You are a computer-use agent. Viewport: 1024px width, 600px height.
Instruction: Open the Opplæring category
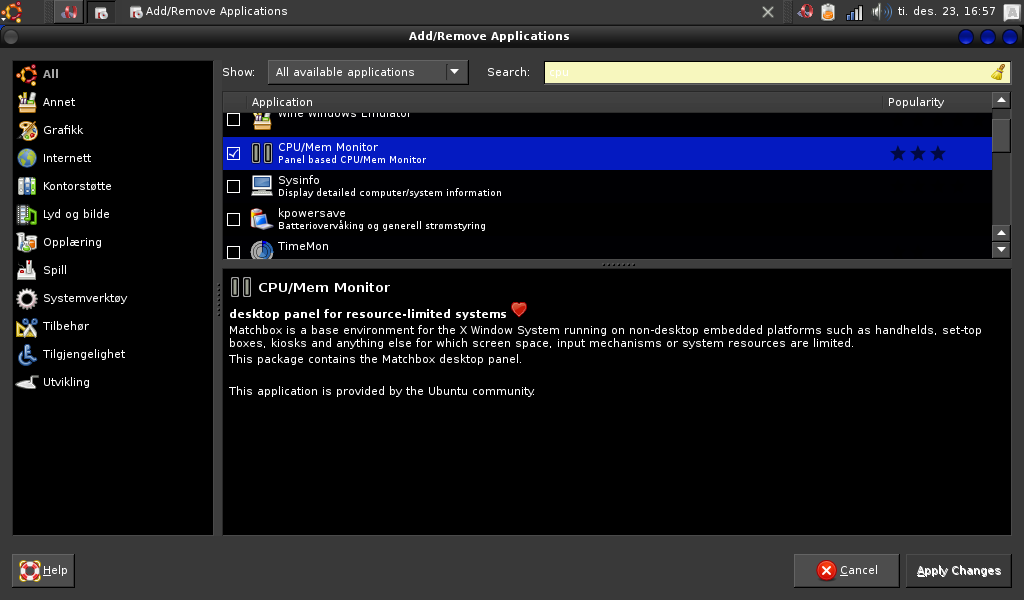click(x=59, y=242)
